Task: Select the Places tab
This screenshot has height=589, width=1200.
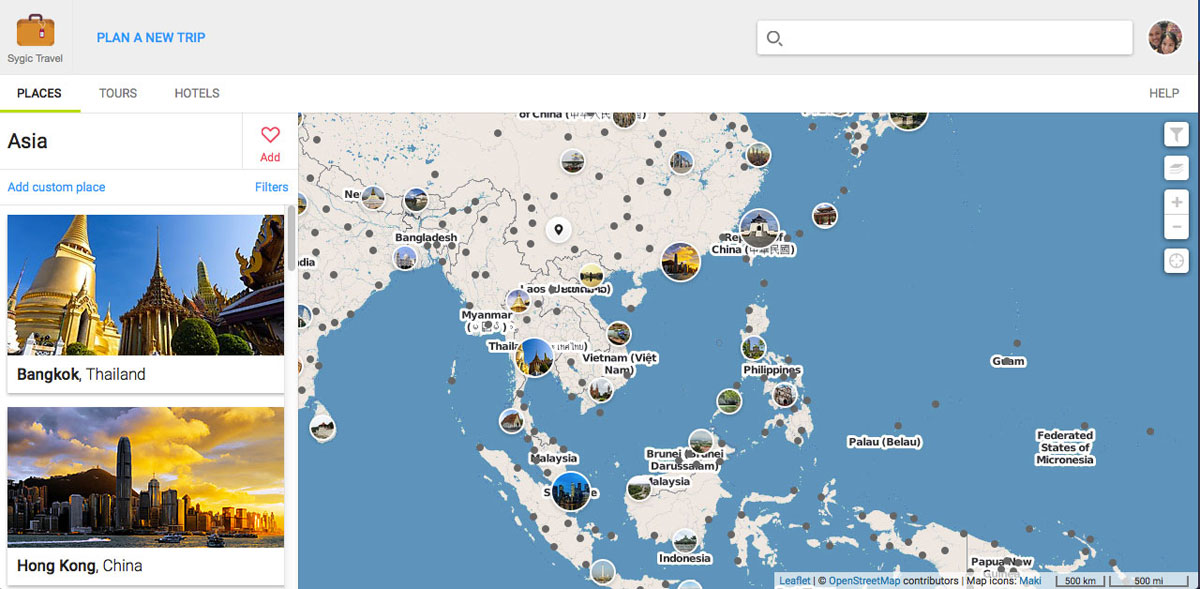Action: point(39,93)
